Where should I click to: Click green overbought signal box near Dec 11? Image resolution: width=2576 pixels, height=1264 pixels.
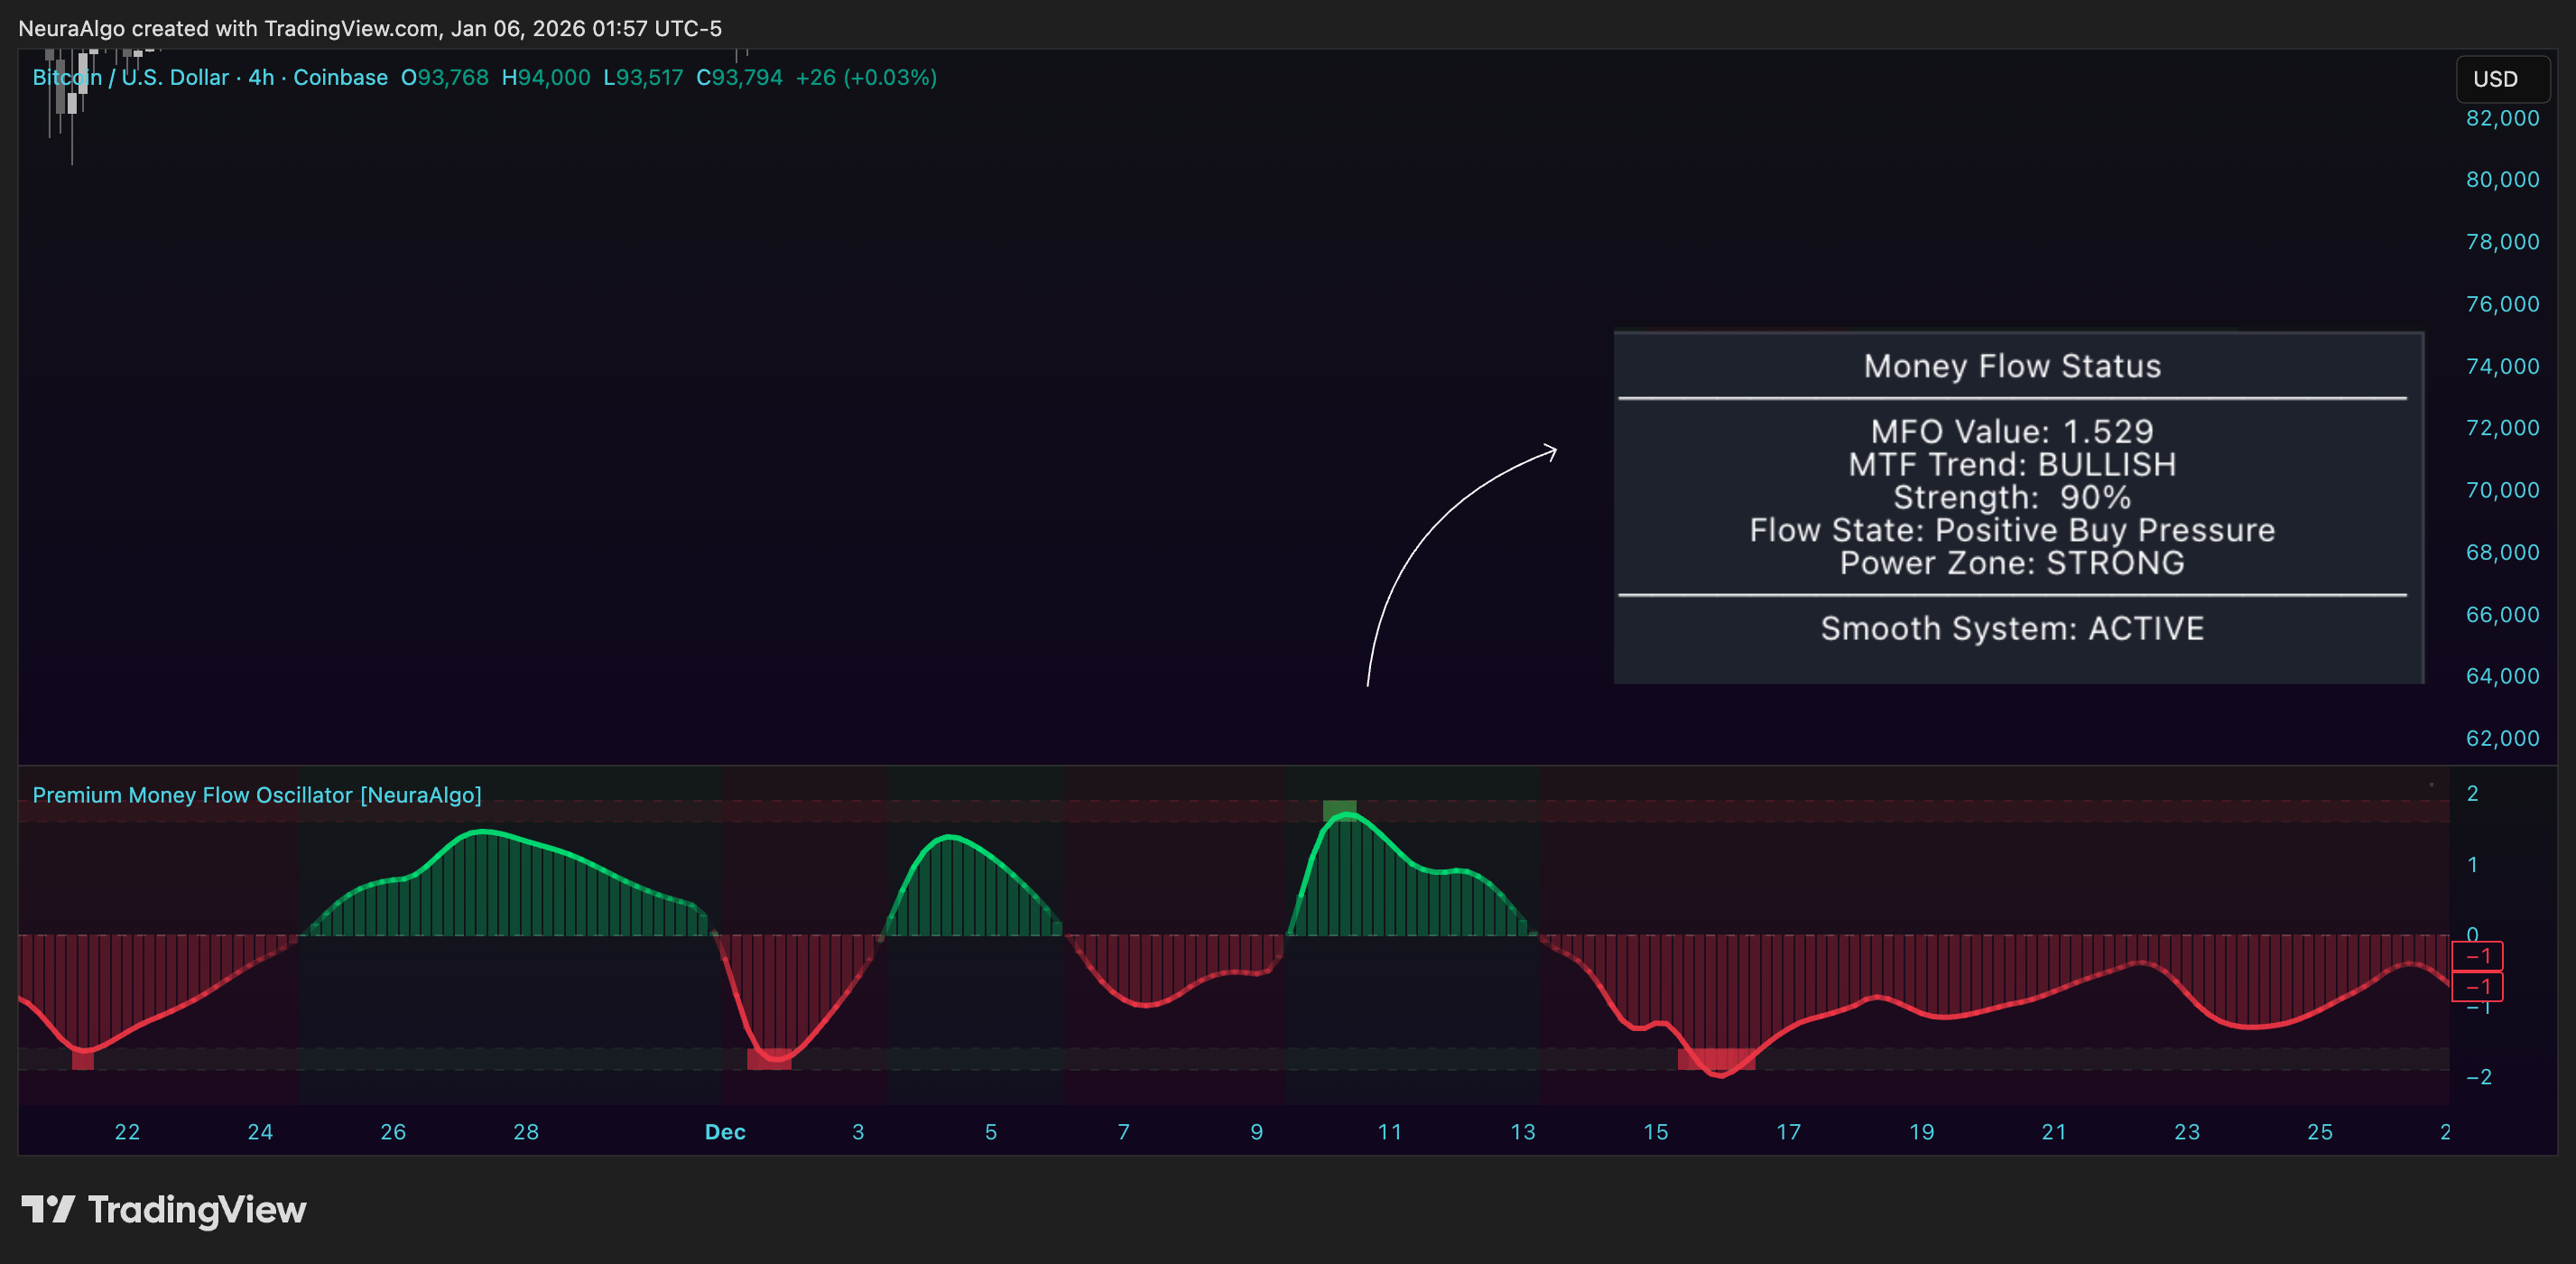[x=1340, y=811]
